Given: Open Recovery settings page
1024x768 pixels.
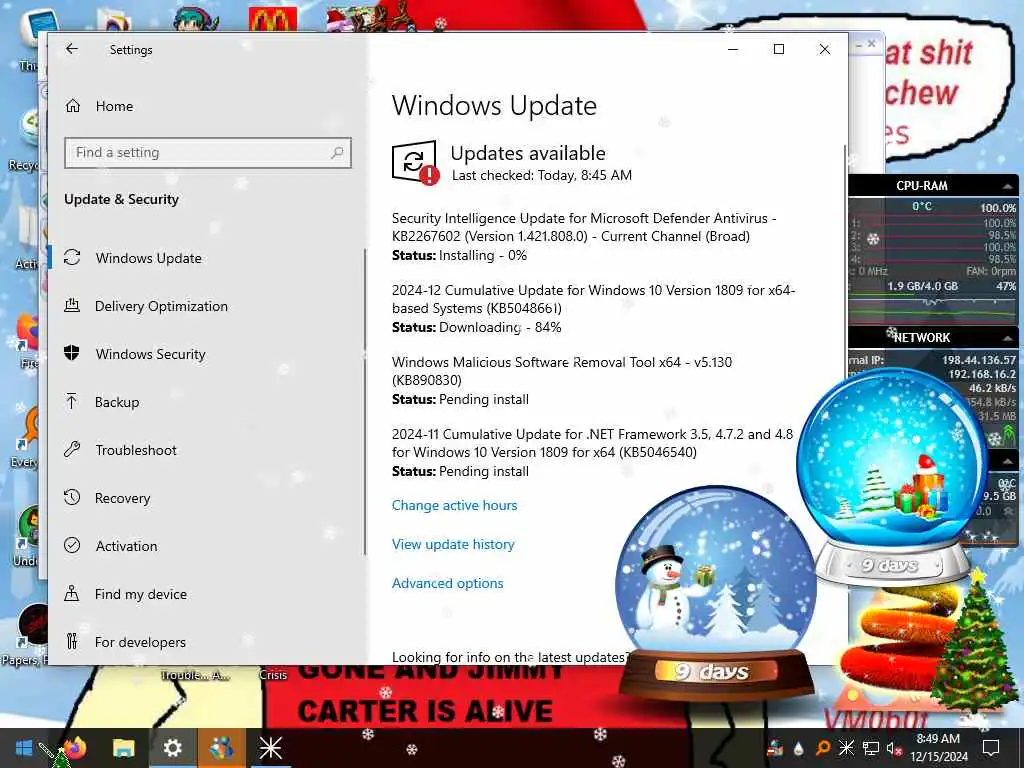Looking at the screenshot, I should tap(122, 498).
